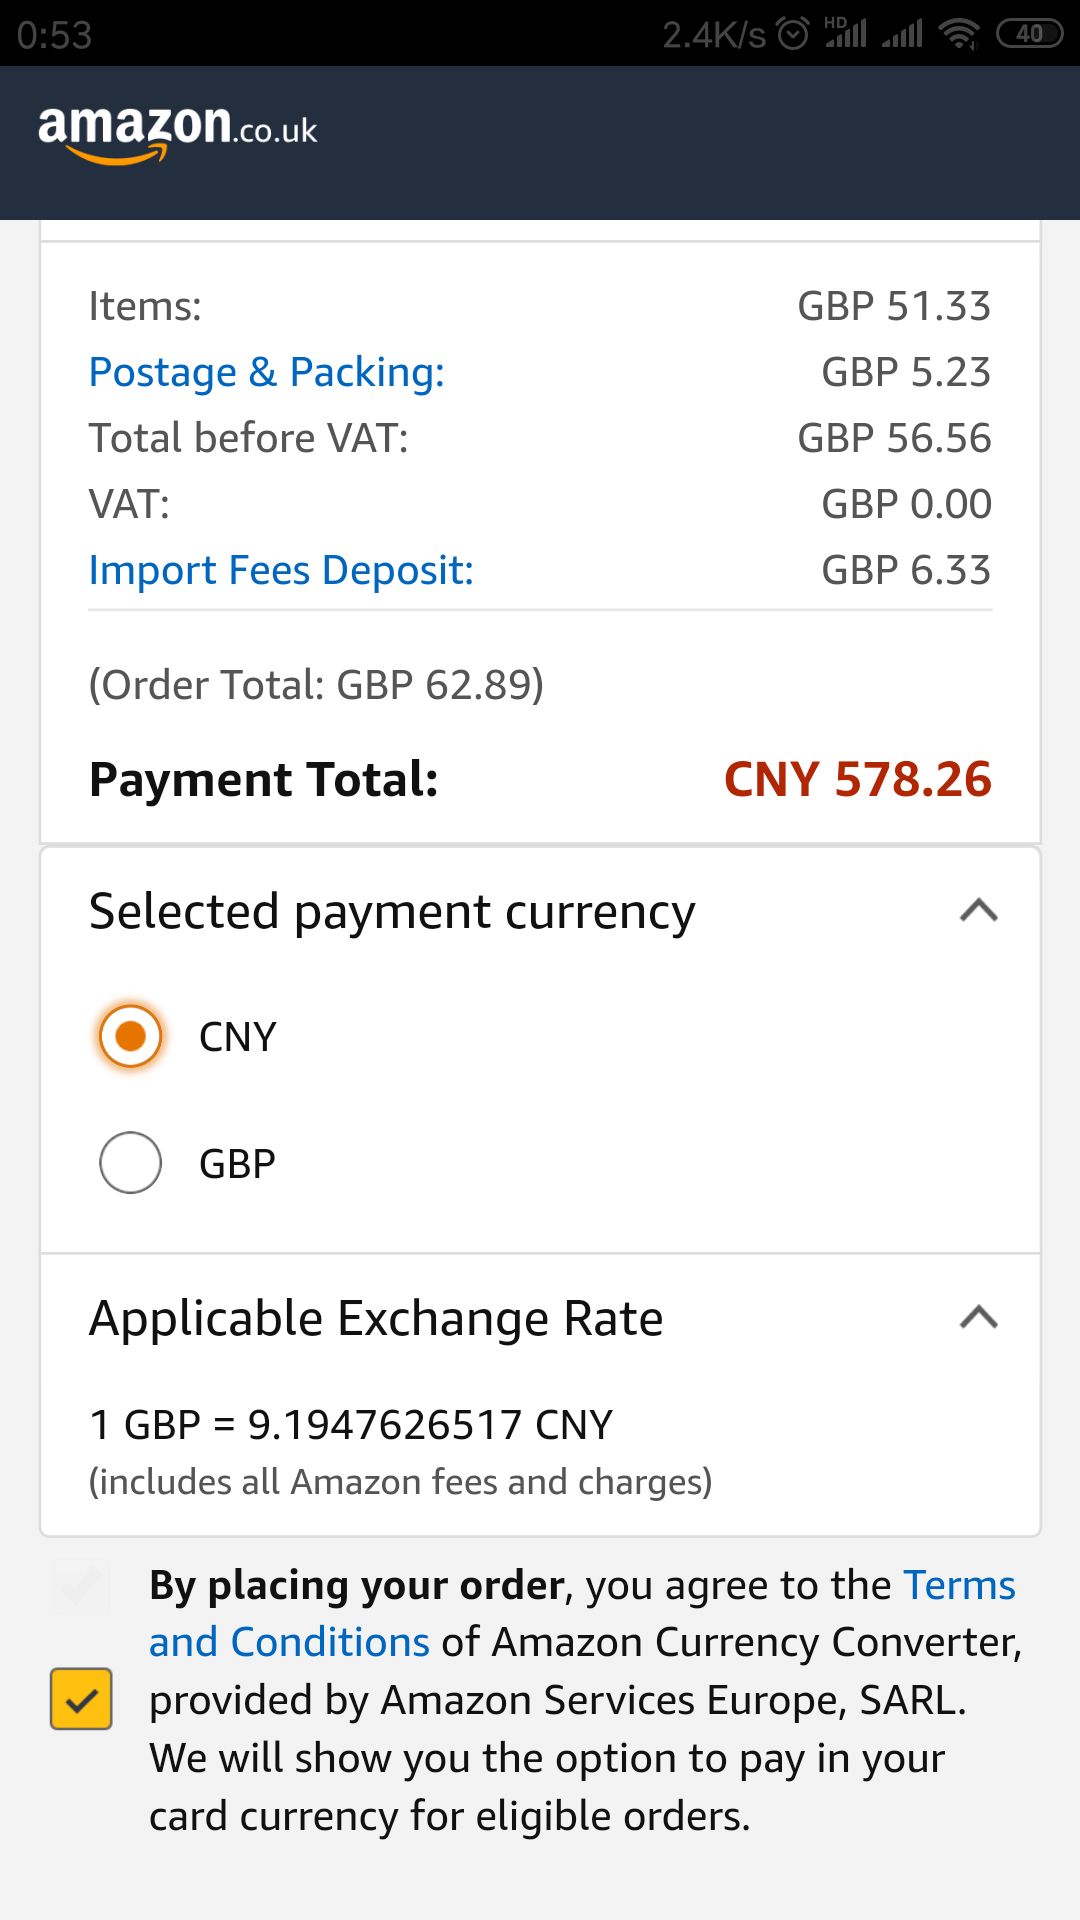1080x1920 pixels.
Task: Tap the 1 GBP exchange rate text
Action: [x=351, y=1425]
